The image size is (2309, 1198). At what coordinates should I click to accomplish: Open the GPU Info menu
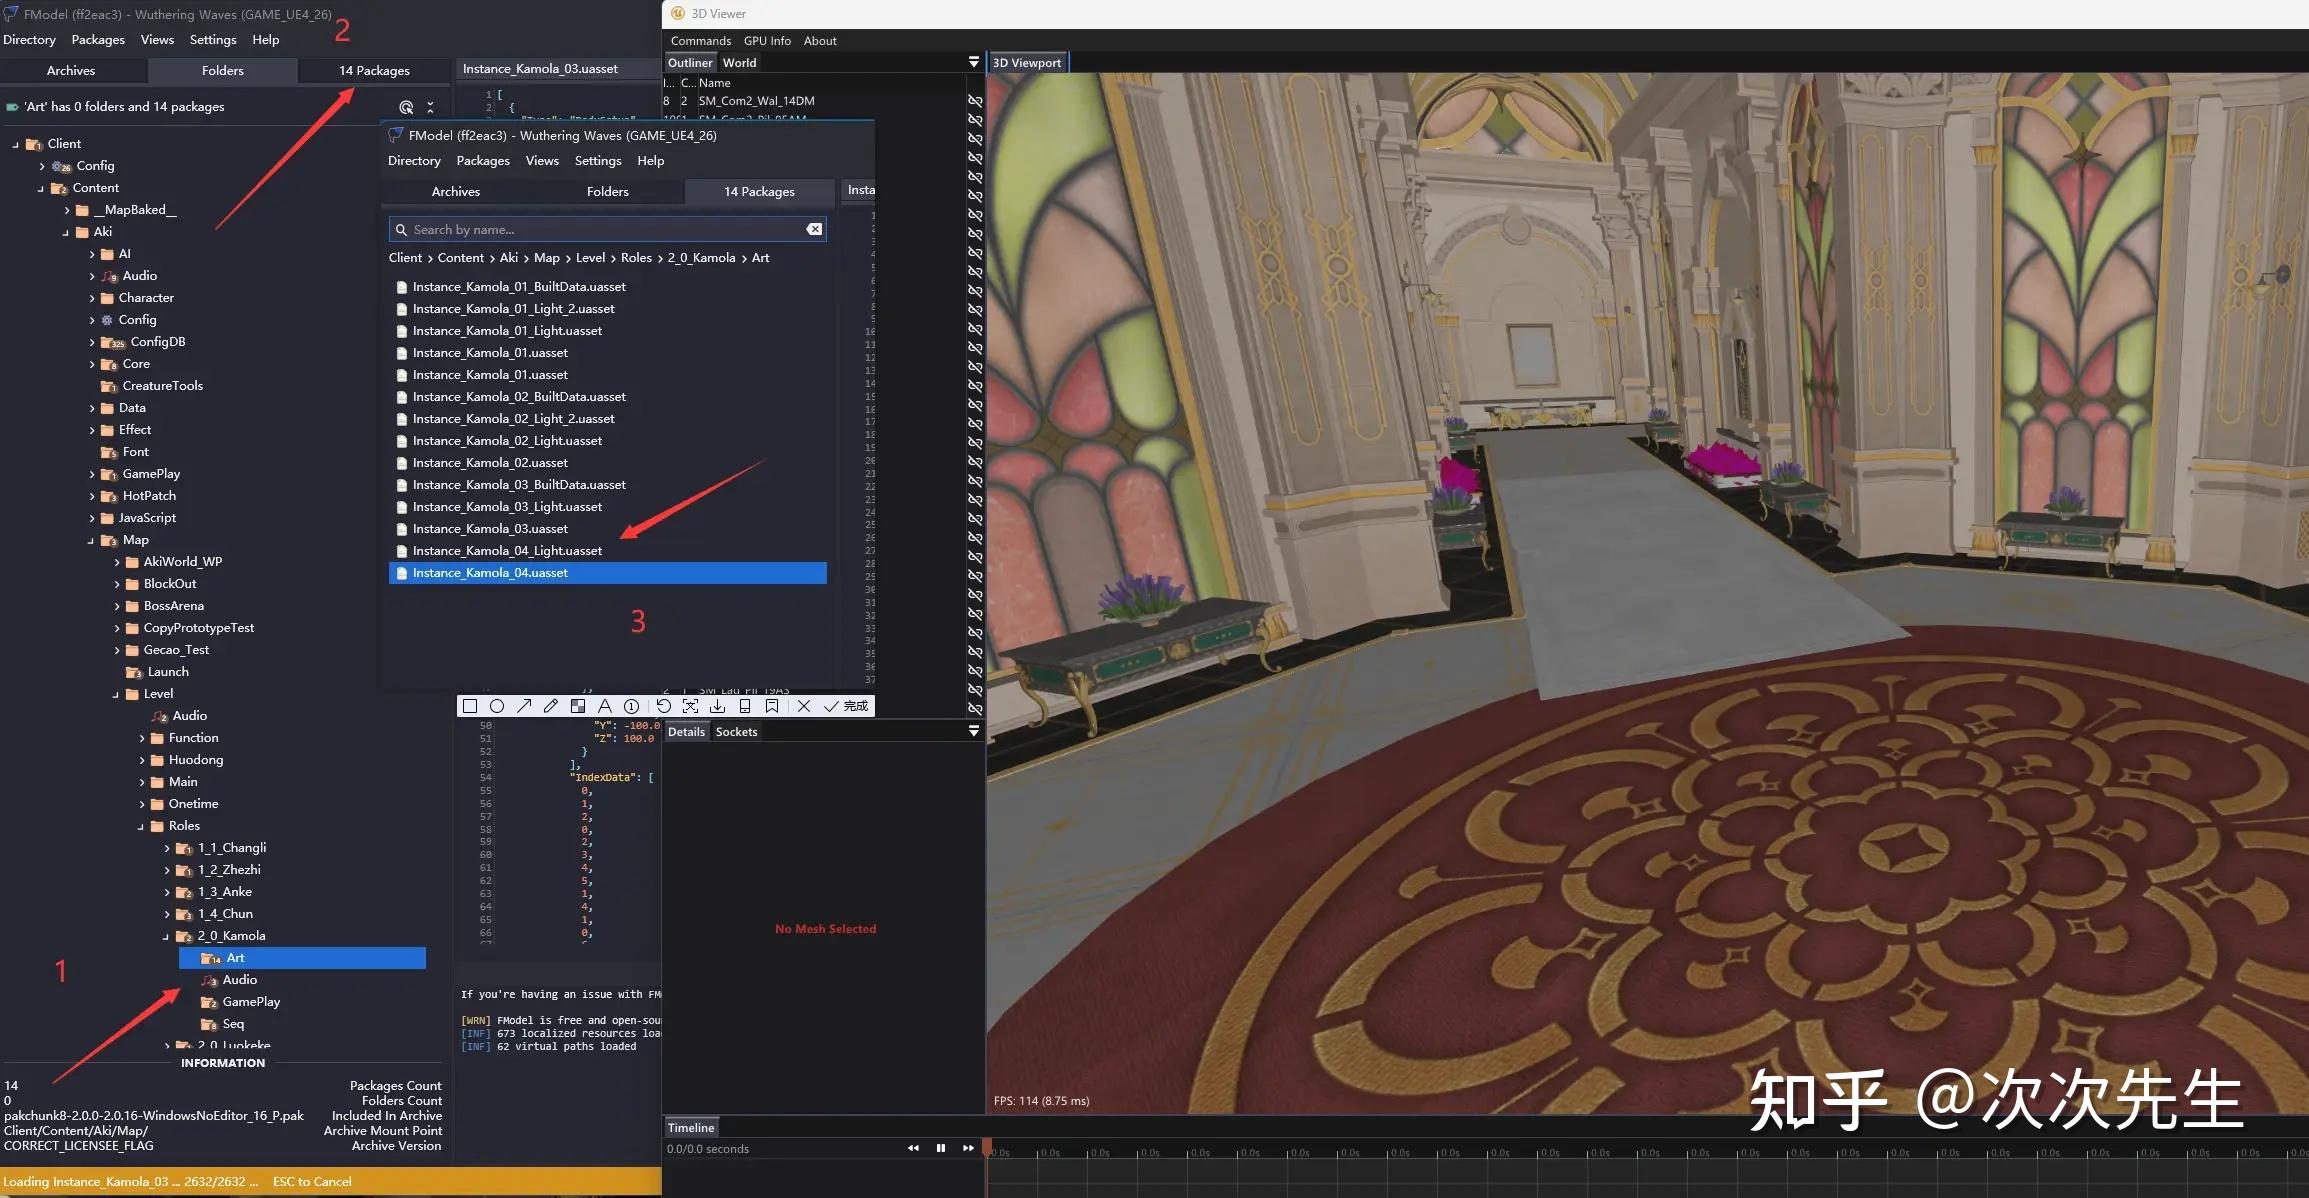[766, 41]
